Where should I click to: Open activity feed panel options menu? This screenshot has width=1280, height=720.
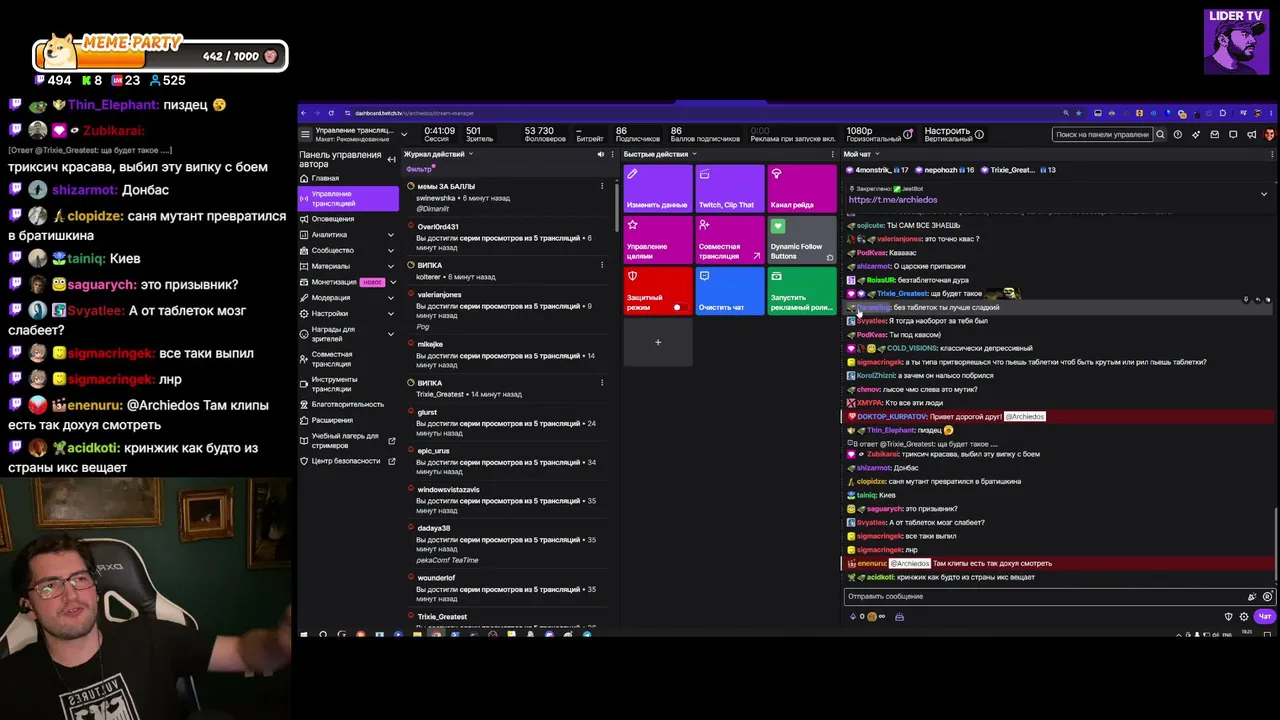pos(611,154)
